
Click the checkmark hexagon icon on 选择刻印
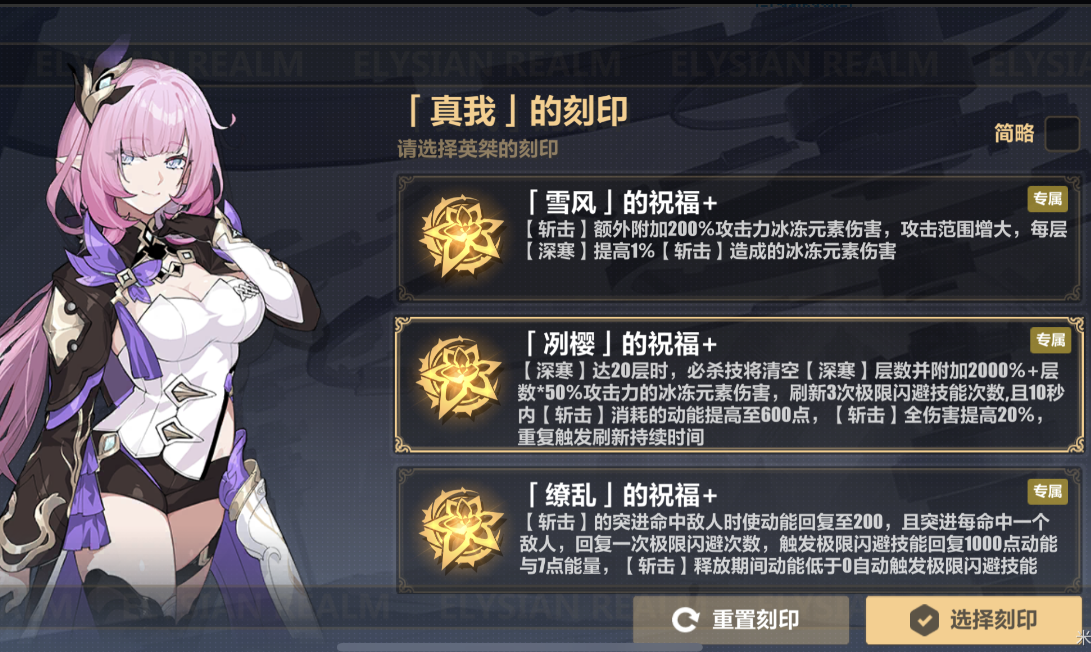(924, 619)
